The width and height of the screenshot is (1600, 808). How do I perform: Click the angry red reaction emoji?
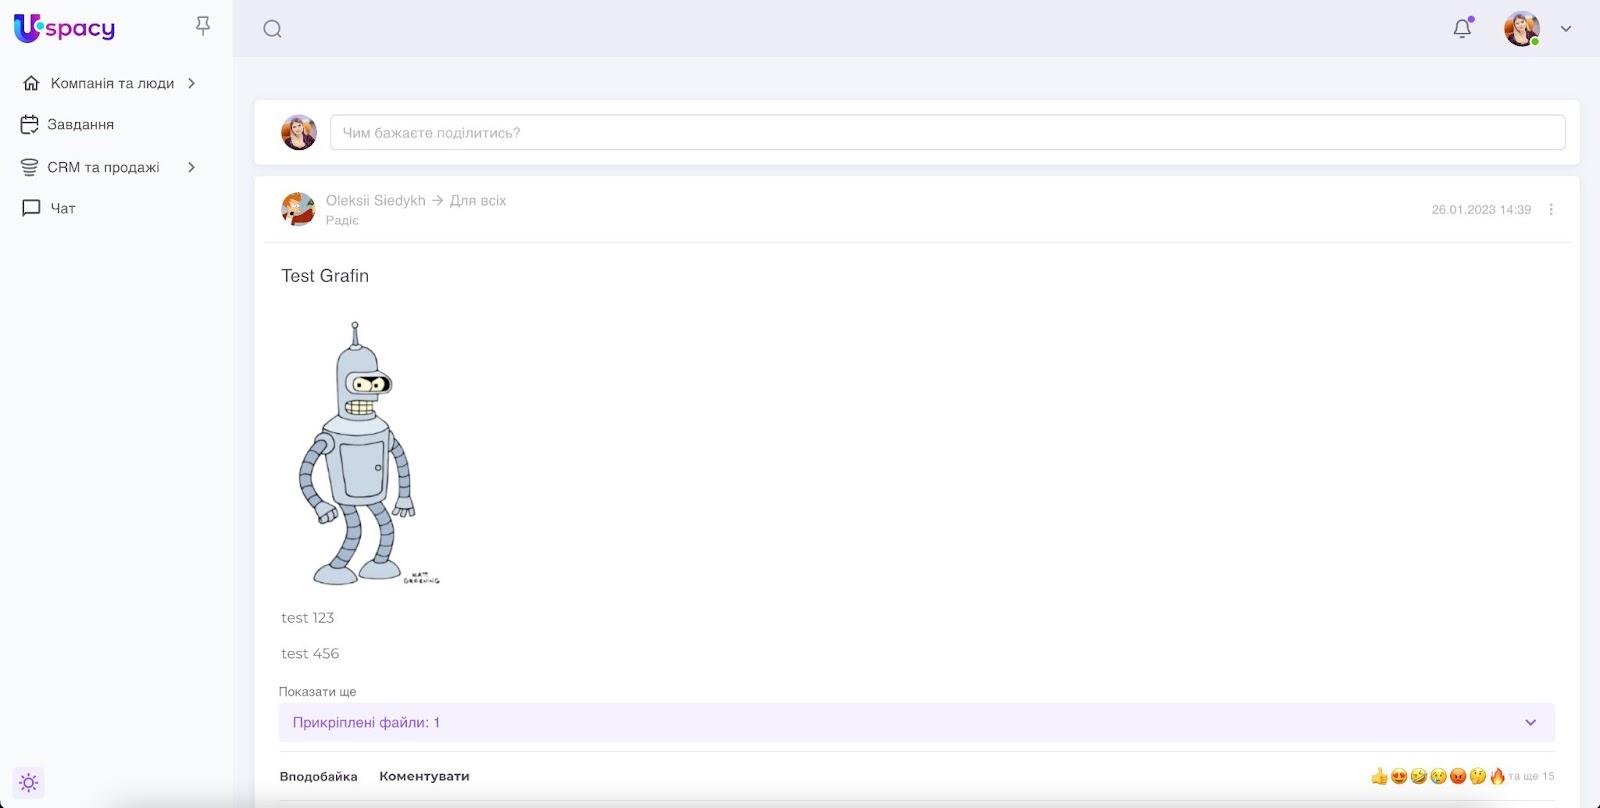pos(1458,776)
